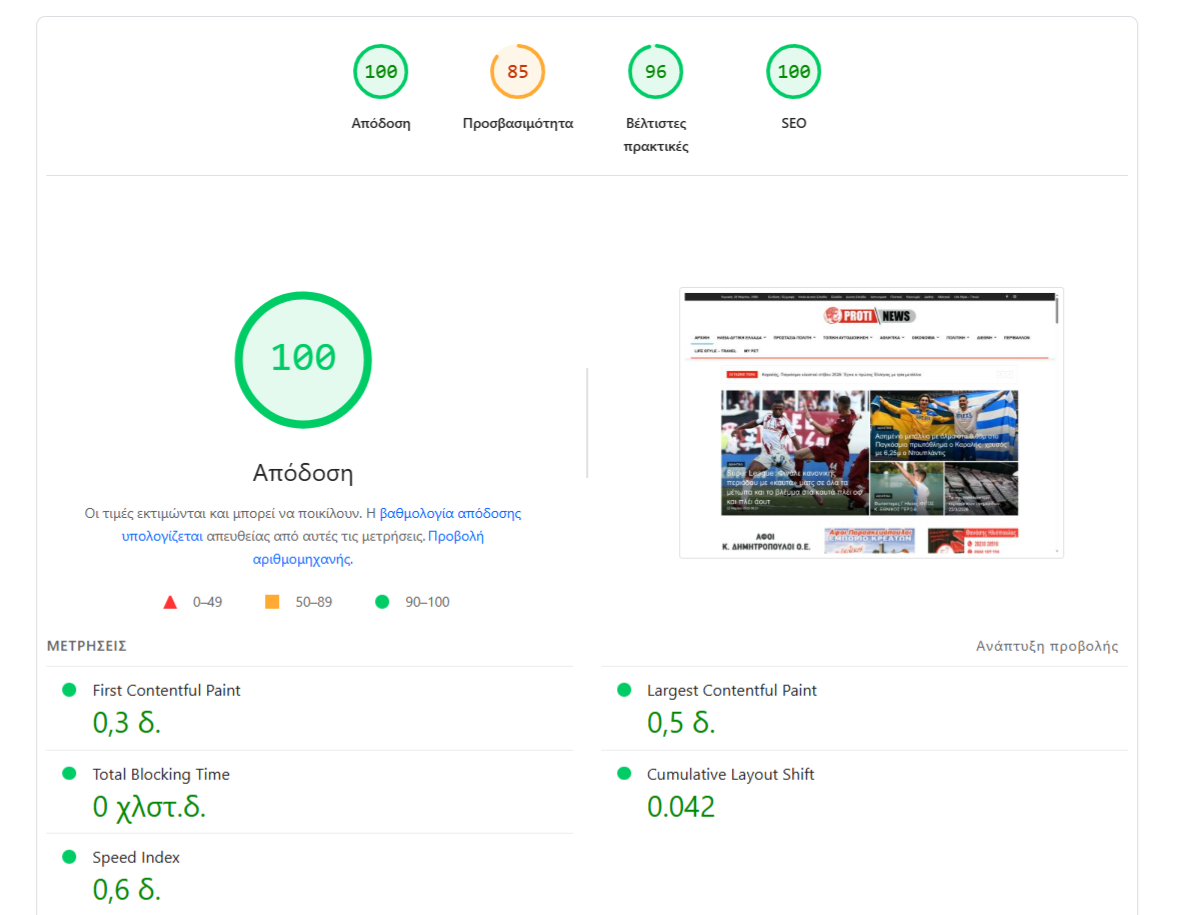Expand the First Contentful Paint metric label
The image size is (1183, 915).
[x=166, y=690]
